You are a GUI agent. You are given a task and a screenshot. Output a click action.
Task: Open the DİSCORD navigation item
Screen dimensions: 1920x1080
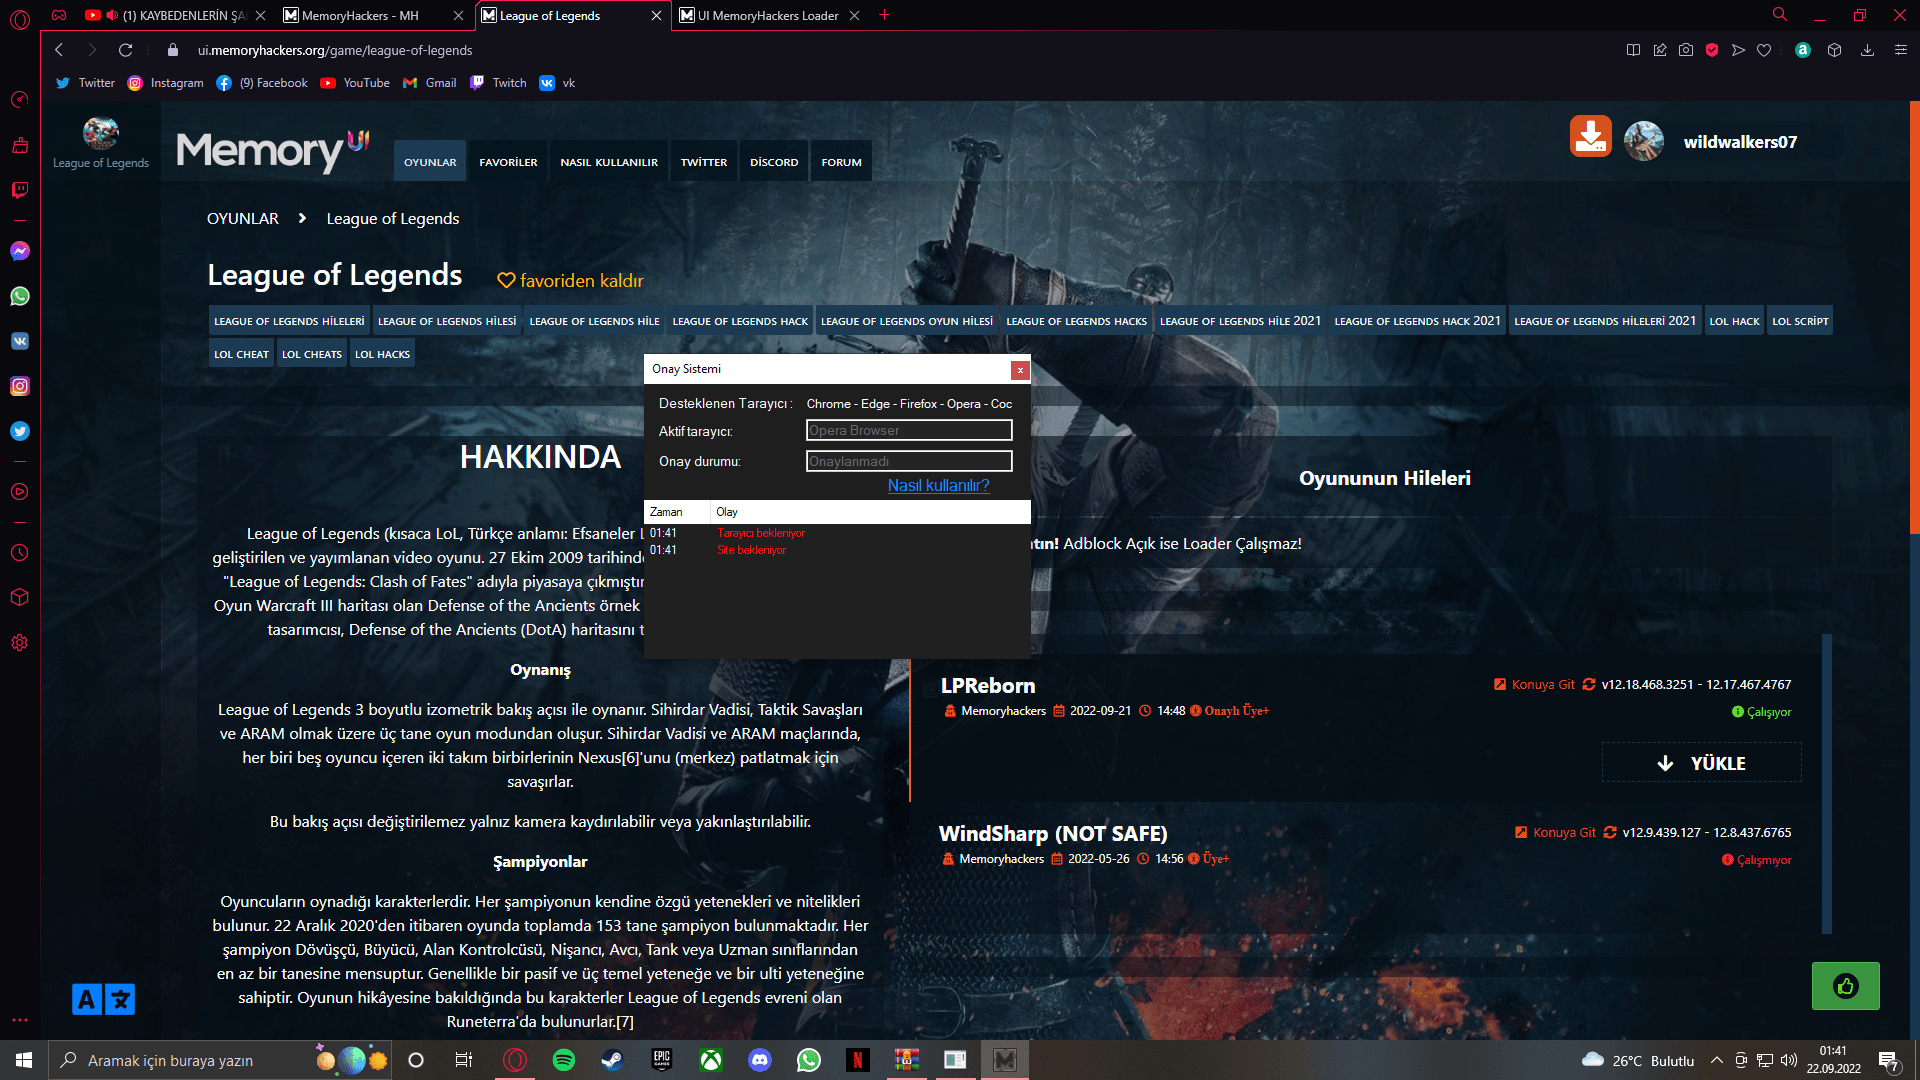coord(774,162)
